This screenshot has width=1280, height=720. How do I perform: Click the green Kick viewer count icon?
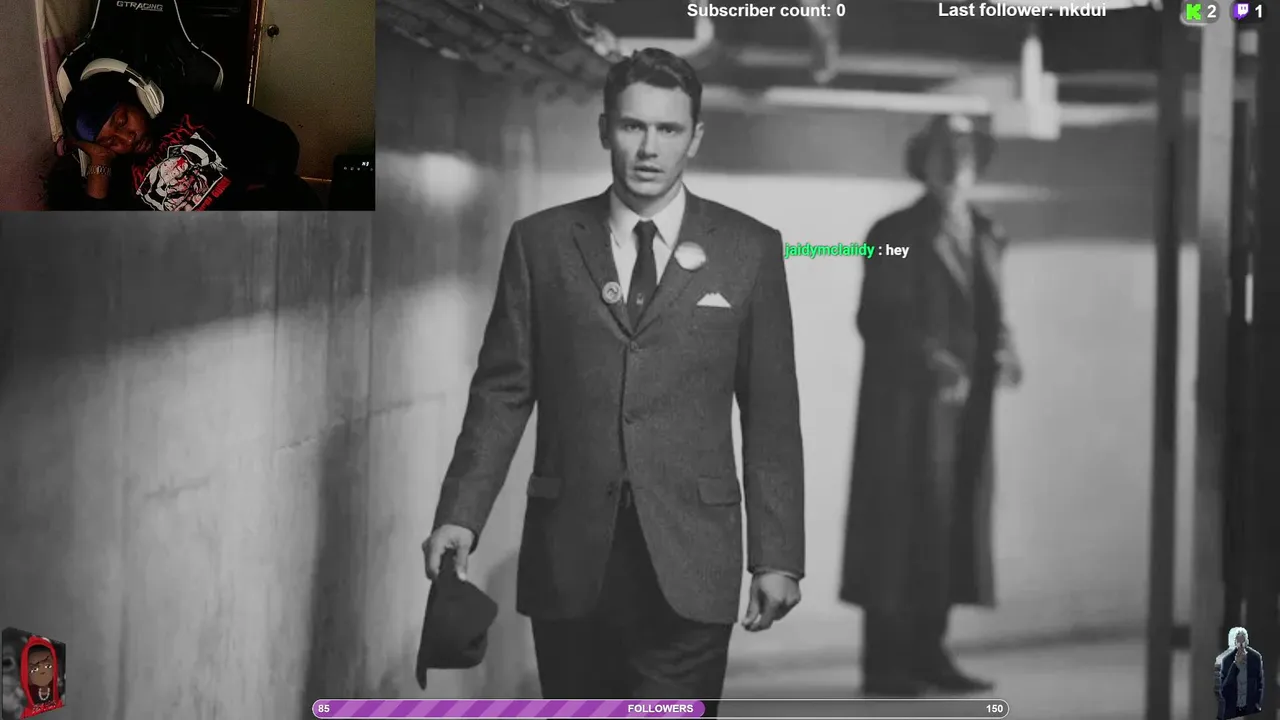[x=1193, y=12]
